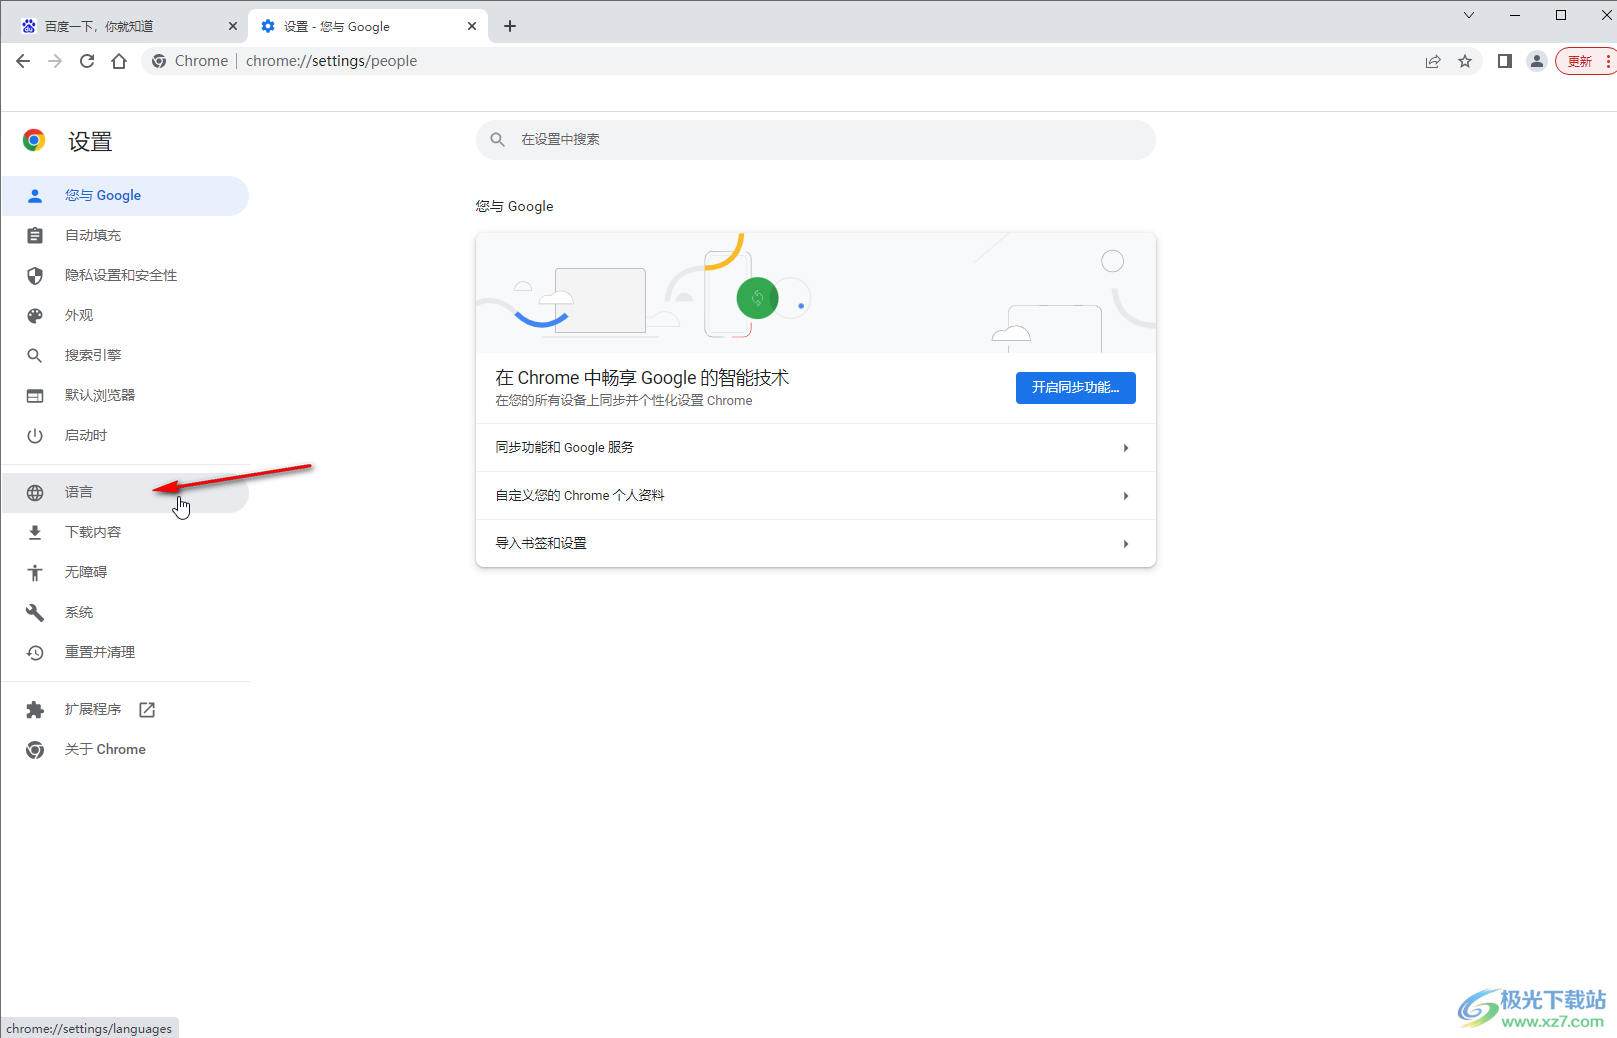
Task: Click the site info icon before Chrome in address bar
Action: pyautogui.click(x=159, y=61)
